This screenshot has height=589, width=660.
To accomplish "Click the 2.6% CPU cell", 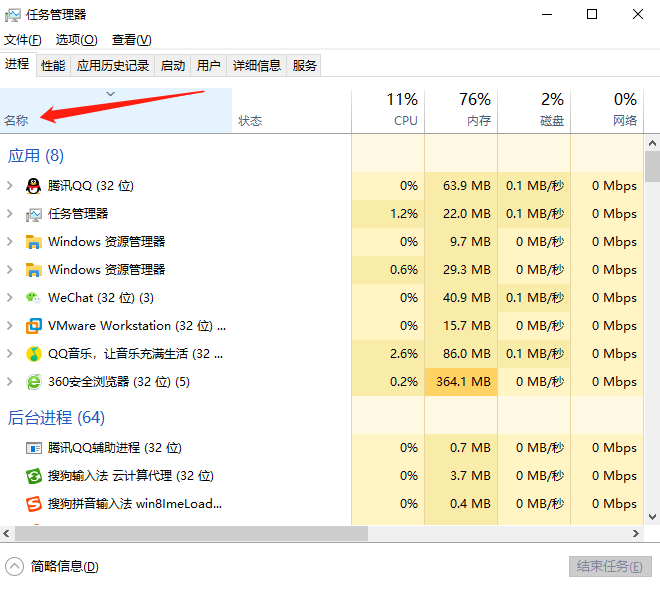I will point(388,354).
